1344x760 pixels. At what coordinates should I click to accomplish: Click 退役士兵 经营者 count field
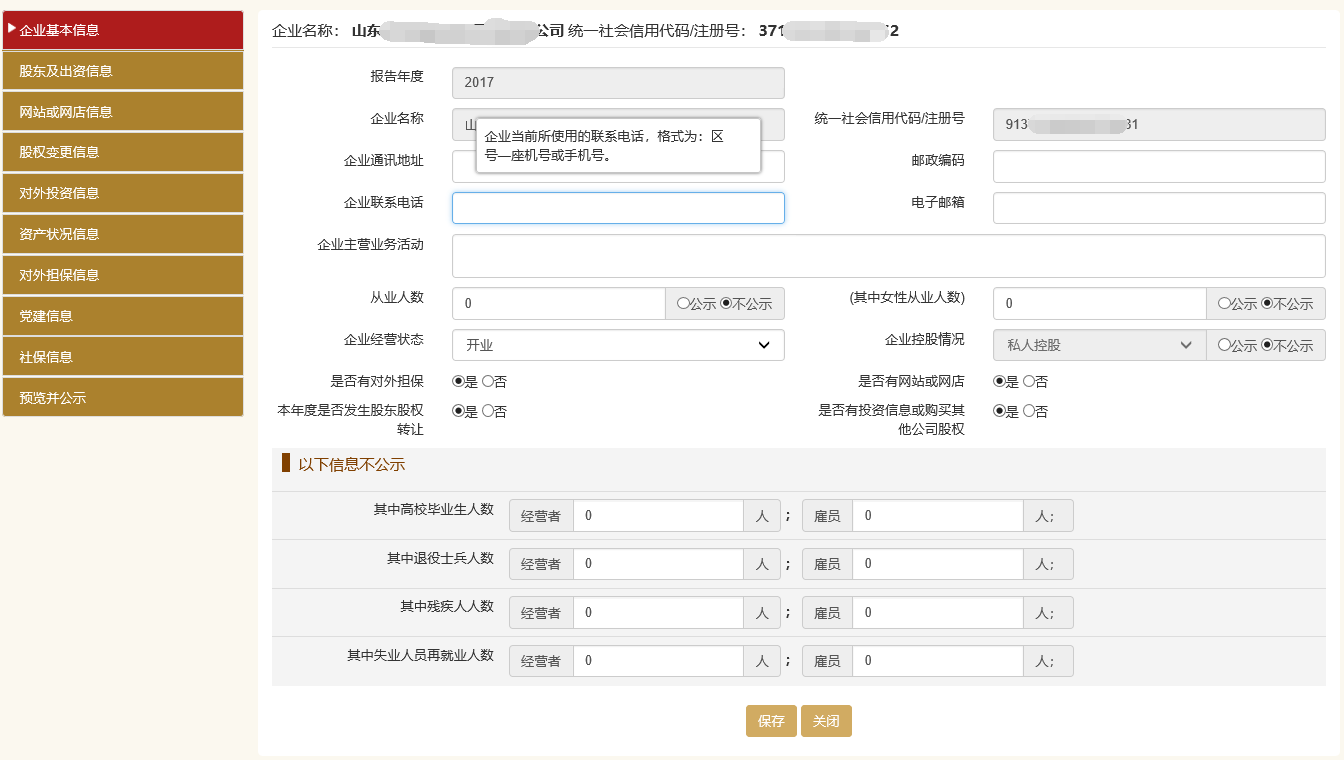(x=658, y=564)
